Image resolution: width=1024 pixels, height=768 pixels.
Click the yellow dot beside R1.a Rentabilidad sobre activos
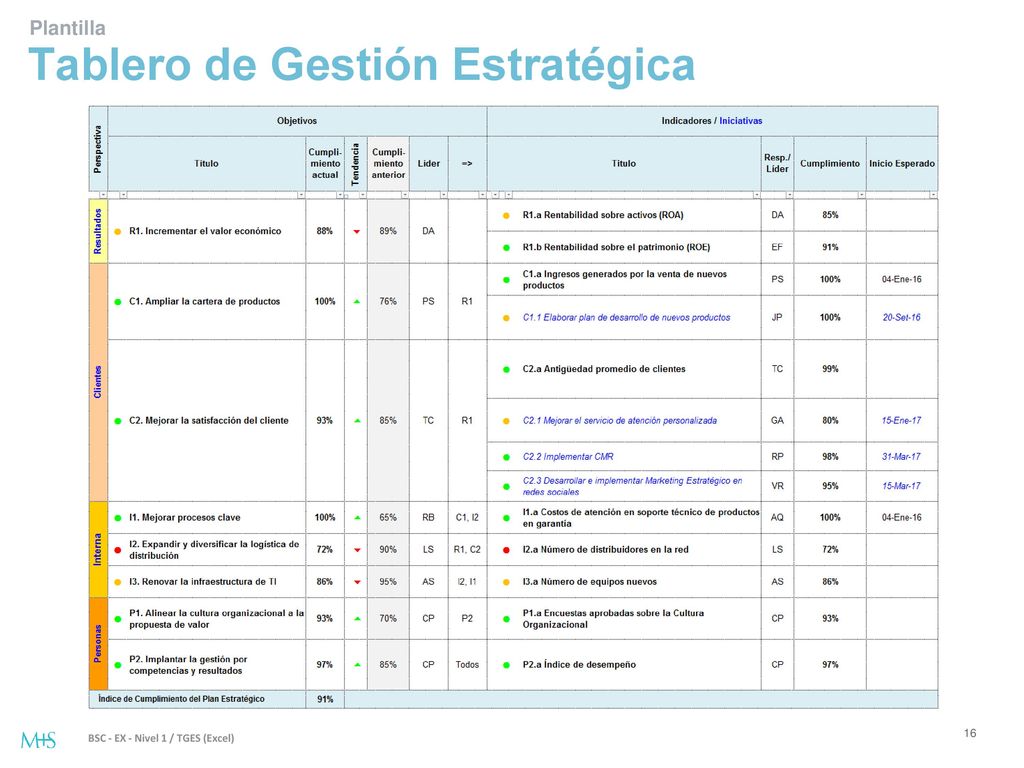click(506, 216)
